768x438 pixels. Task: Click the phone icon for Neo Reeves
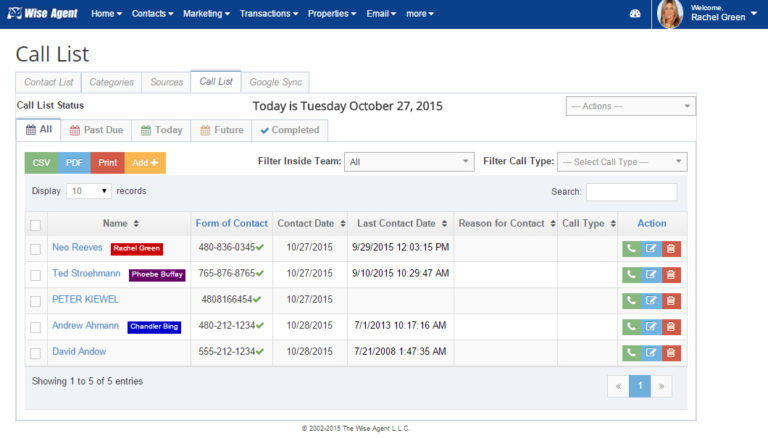click(x=631, y=248)
